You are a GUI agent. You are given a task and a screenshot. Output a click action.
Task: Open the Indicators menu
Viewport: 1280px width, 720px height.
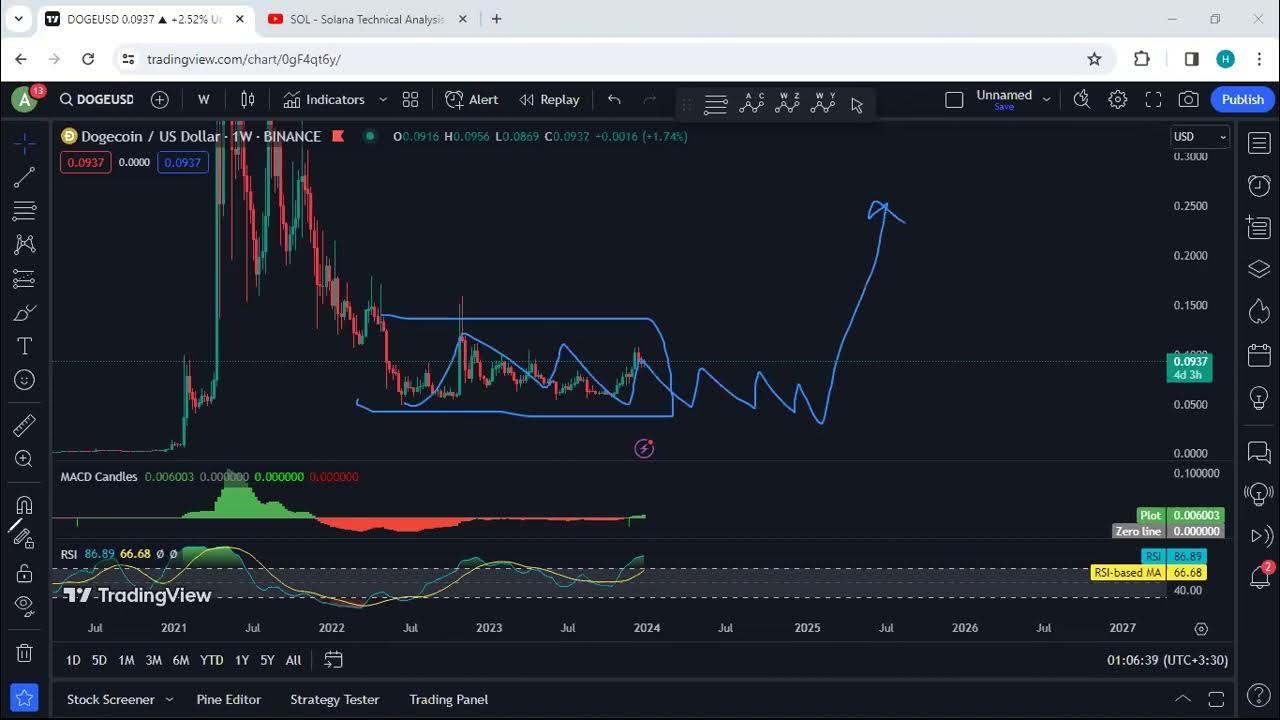click(x=324, y=99)
